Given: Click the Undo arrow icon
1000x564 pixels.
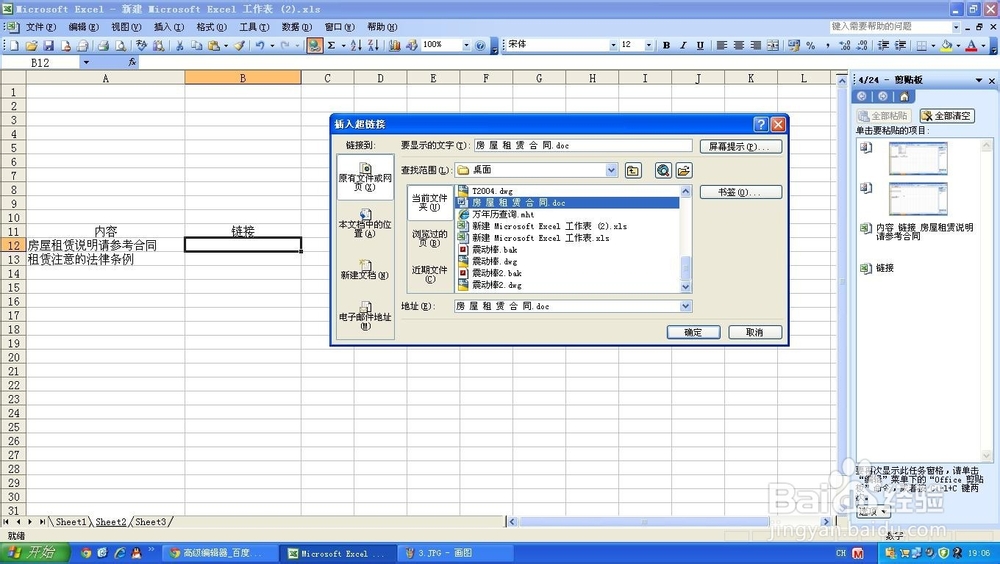Looking at the screenshot, I should (x=260, y=45).
